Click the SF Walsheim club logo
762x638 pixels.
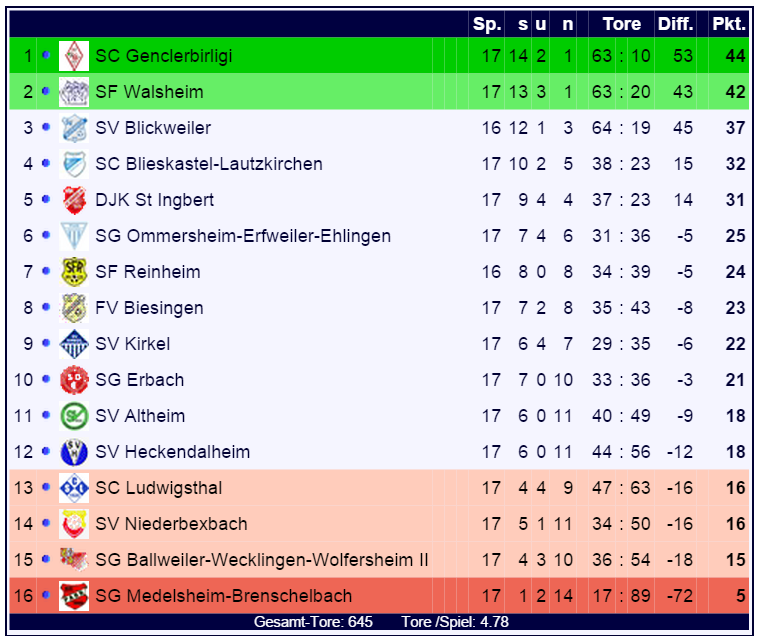pos(74,92)
